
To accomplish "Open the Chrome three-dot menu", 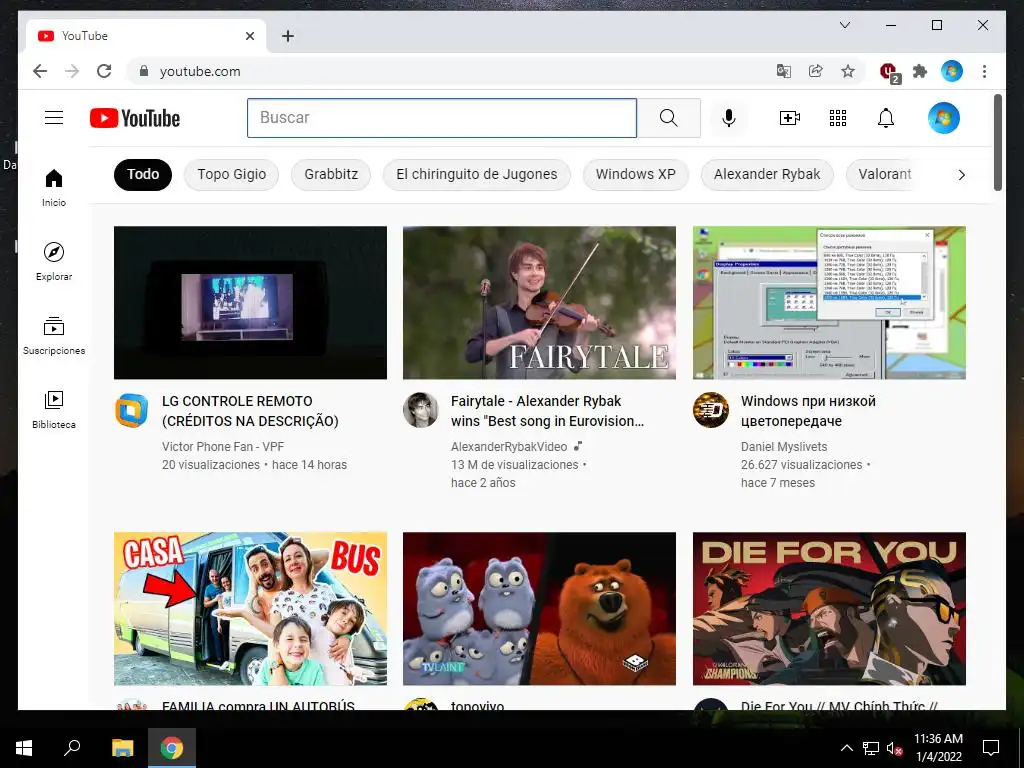I will point(984,71).
